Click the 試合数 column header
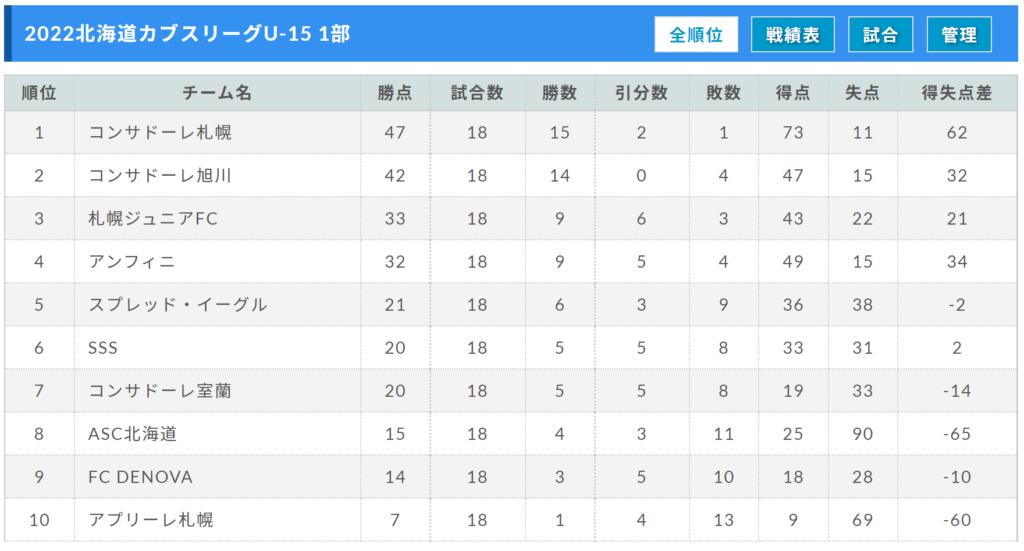The height and width of the screenshot is (551, 1024). coord(477,93)
